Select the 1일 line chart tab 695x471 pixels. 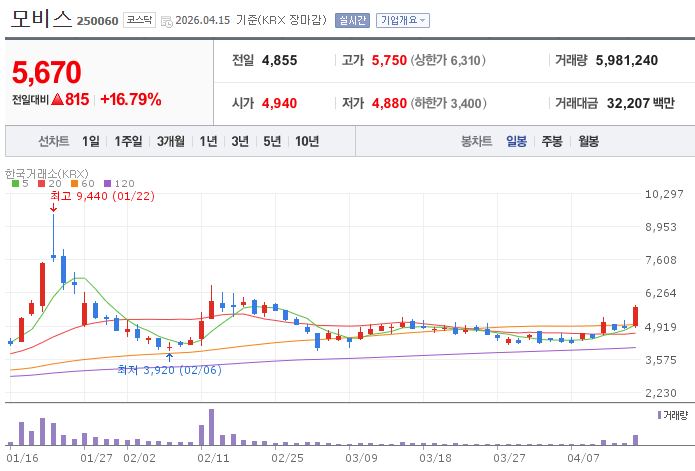tap(91, 141)
